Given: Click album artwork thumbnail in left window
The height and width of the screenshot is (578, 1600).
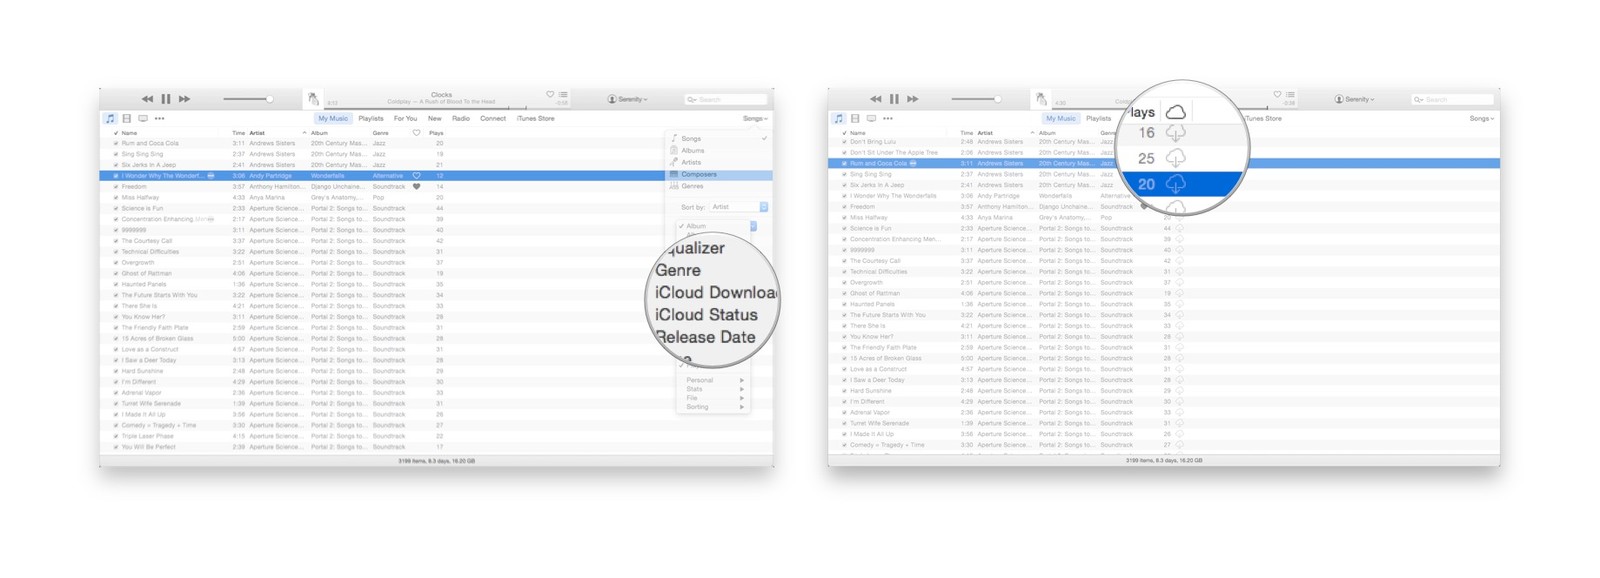Looking at the screenshot, I should point(313,99).
